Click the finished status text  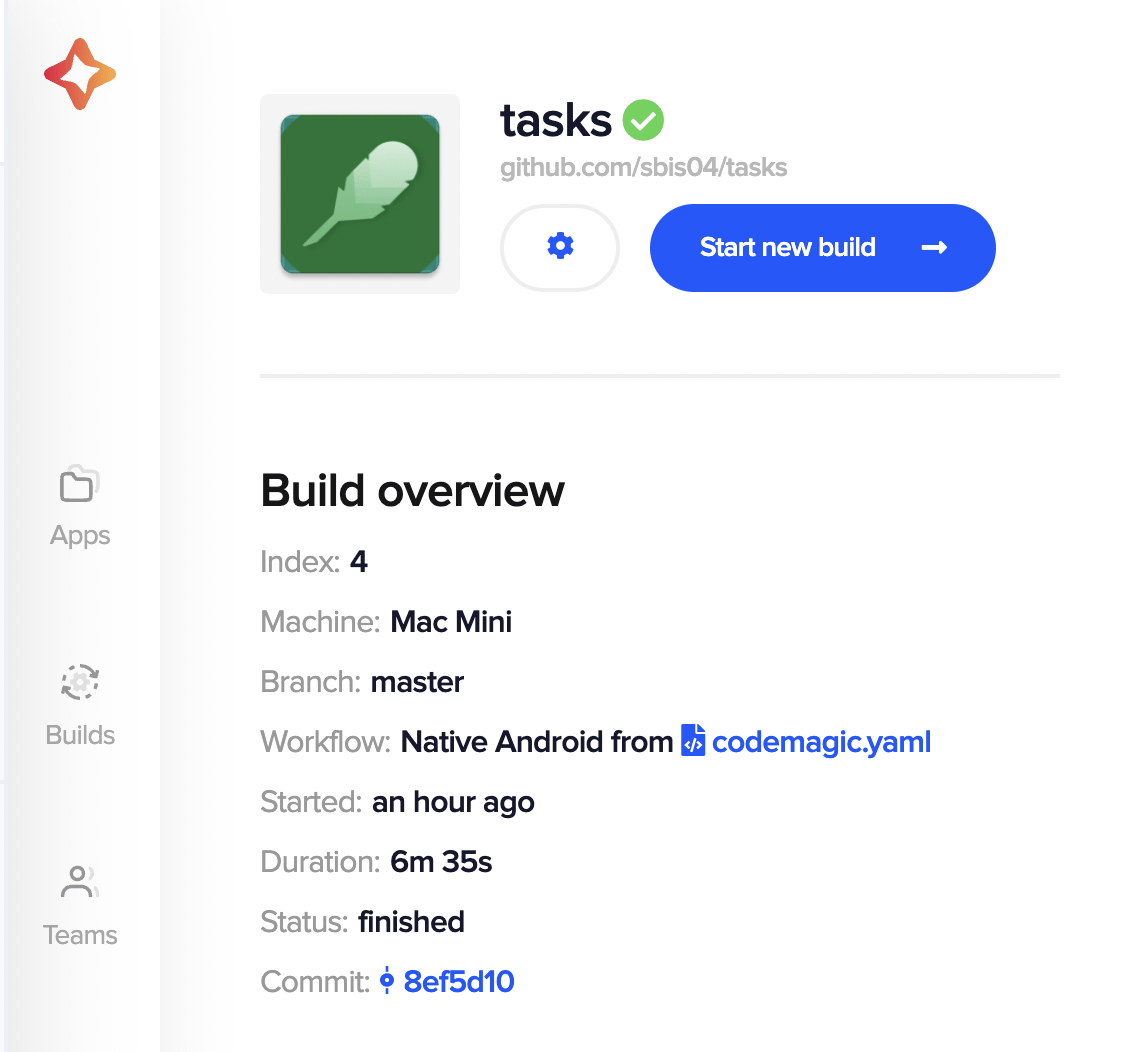pos(411,921)
